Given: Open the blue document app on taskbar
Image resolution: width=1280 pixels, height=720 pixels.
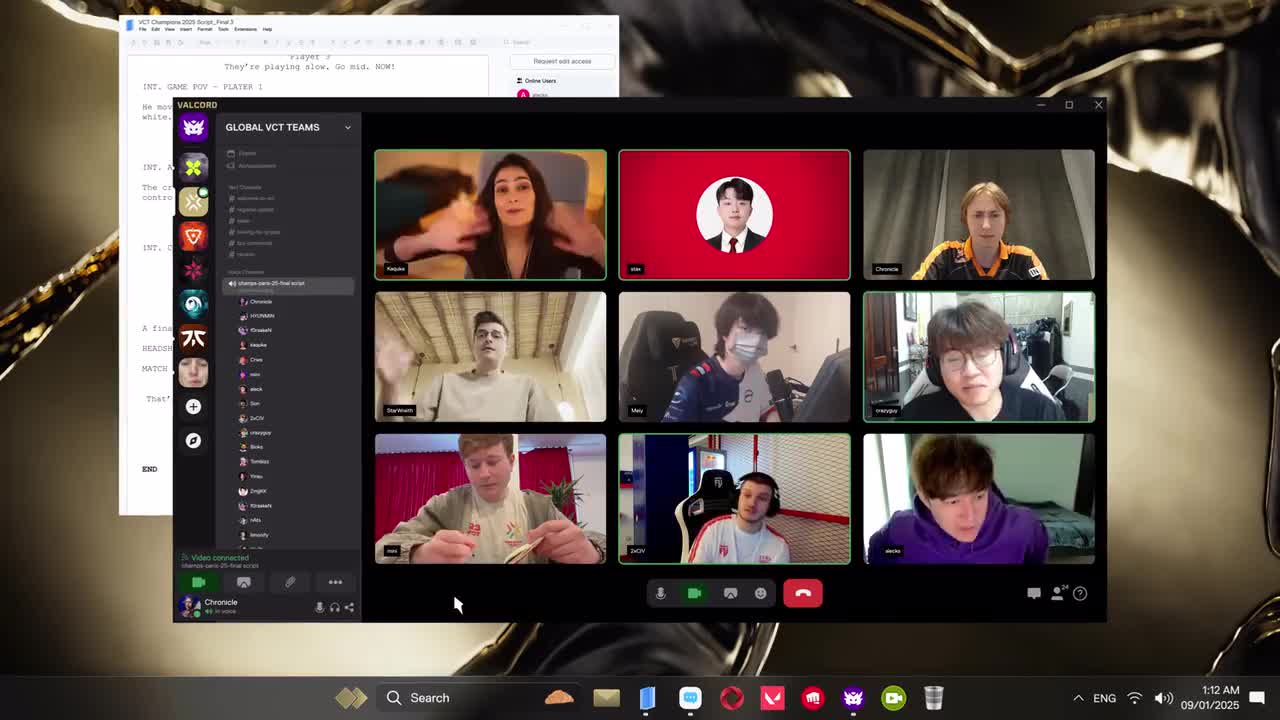Looking at the screenshot, I should pyautogui.click(x=647, y=698).
